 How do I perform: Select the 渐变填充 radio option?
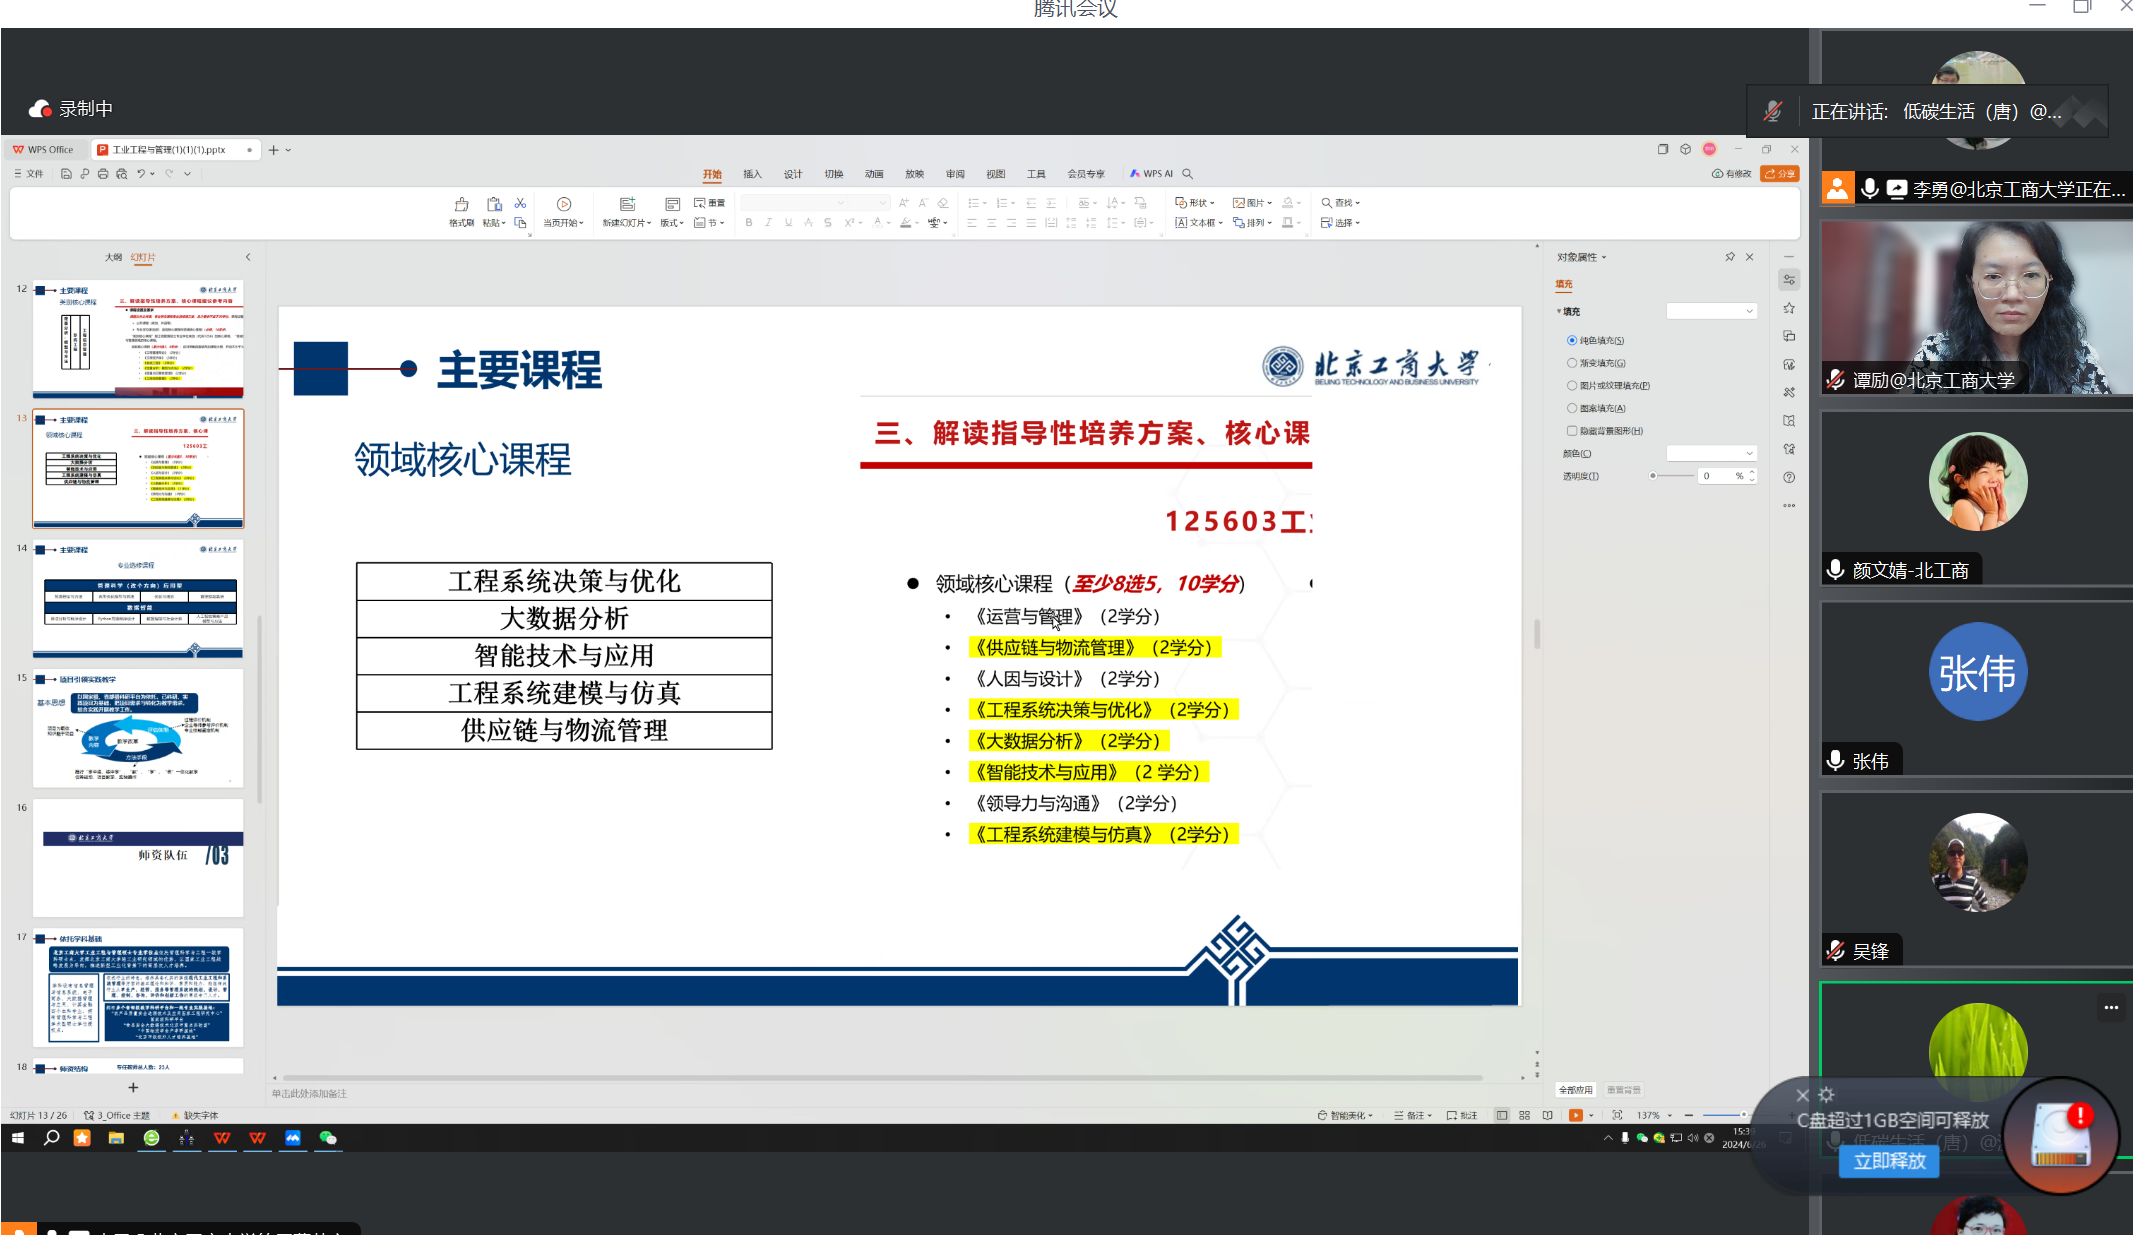pos(1572,363)
